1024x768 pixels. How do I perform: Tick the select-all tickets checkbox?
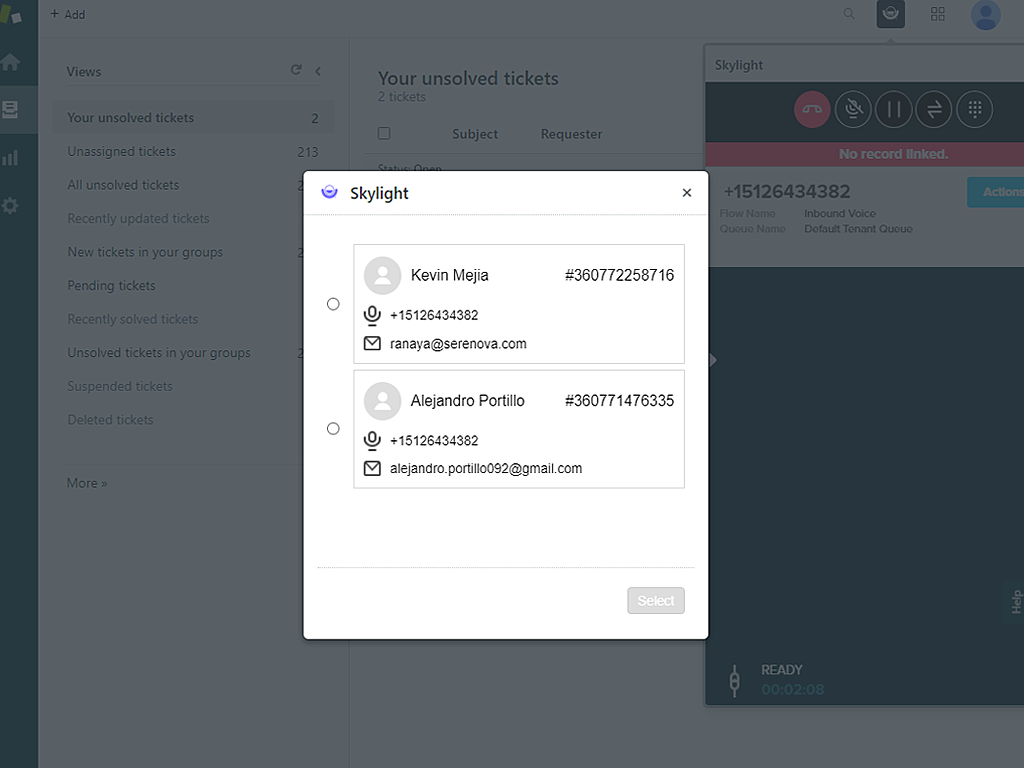pyautogui.click(x=384, y=133)
